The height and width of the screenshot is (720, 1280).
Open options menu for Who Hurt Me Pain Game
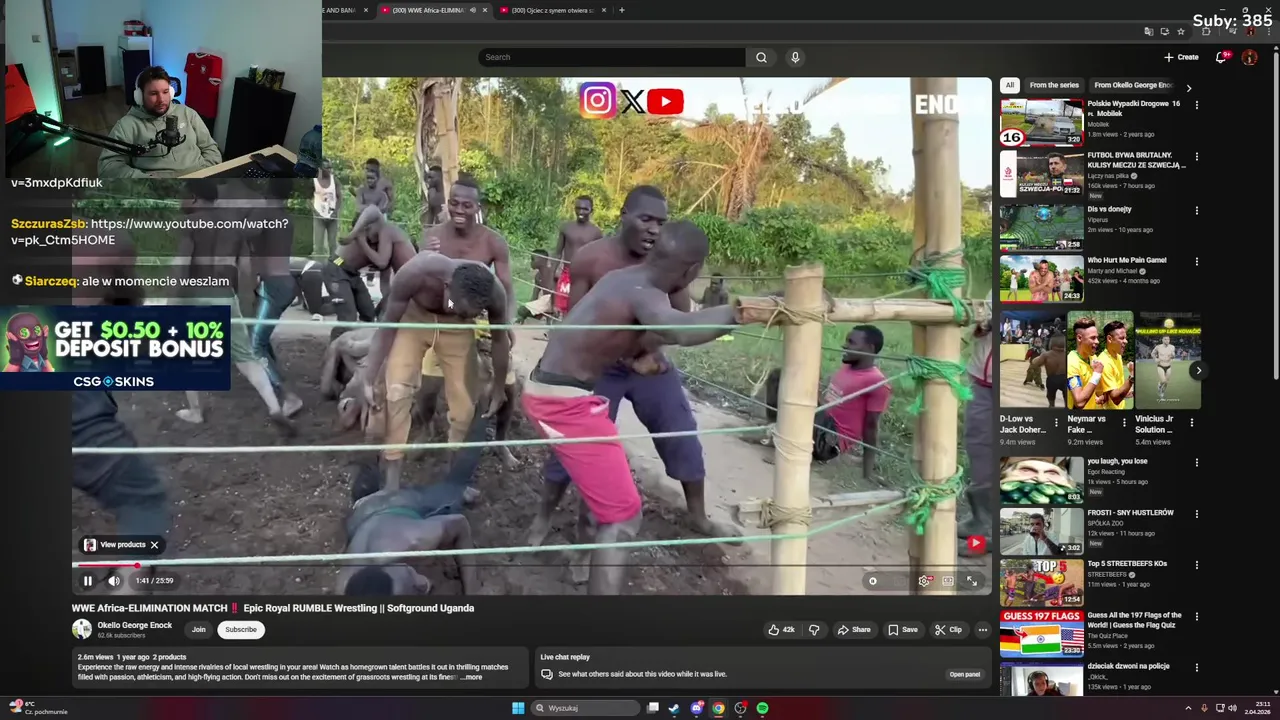1196,262
